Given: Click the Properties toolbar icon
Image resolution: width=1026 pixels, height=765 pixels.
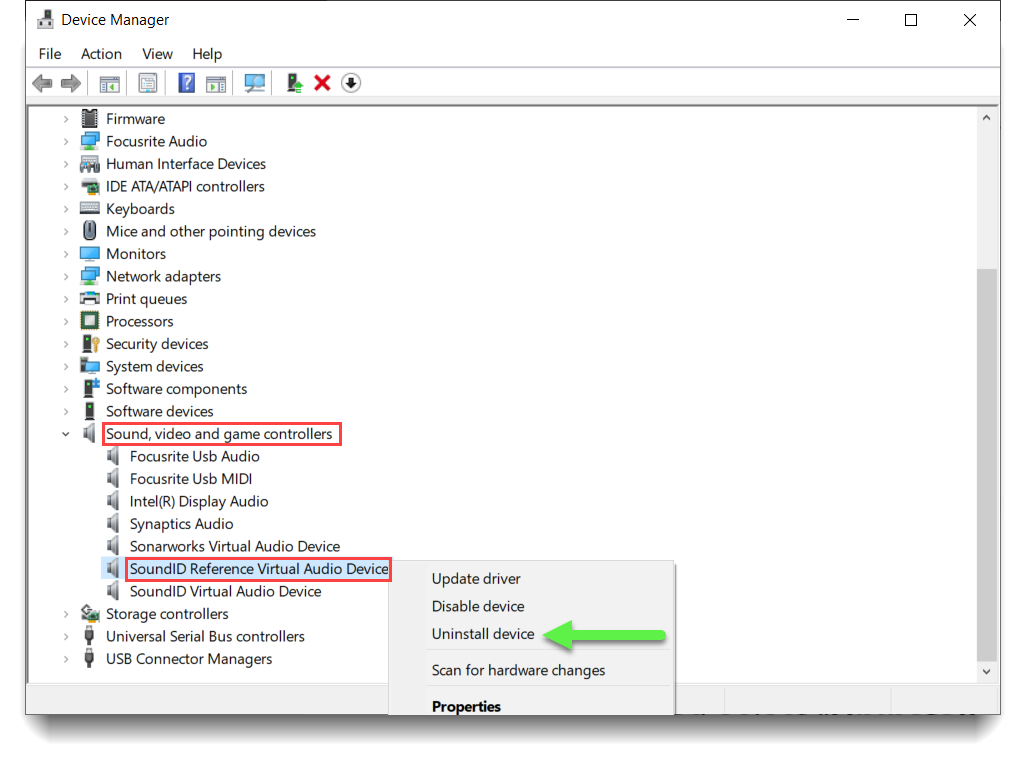Looking at the screenshot, I should coord(148,83).
